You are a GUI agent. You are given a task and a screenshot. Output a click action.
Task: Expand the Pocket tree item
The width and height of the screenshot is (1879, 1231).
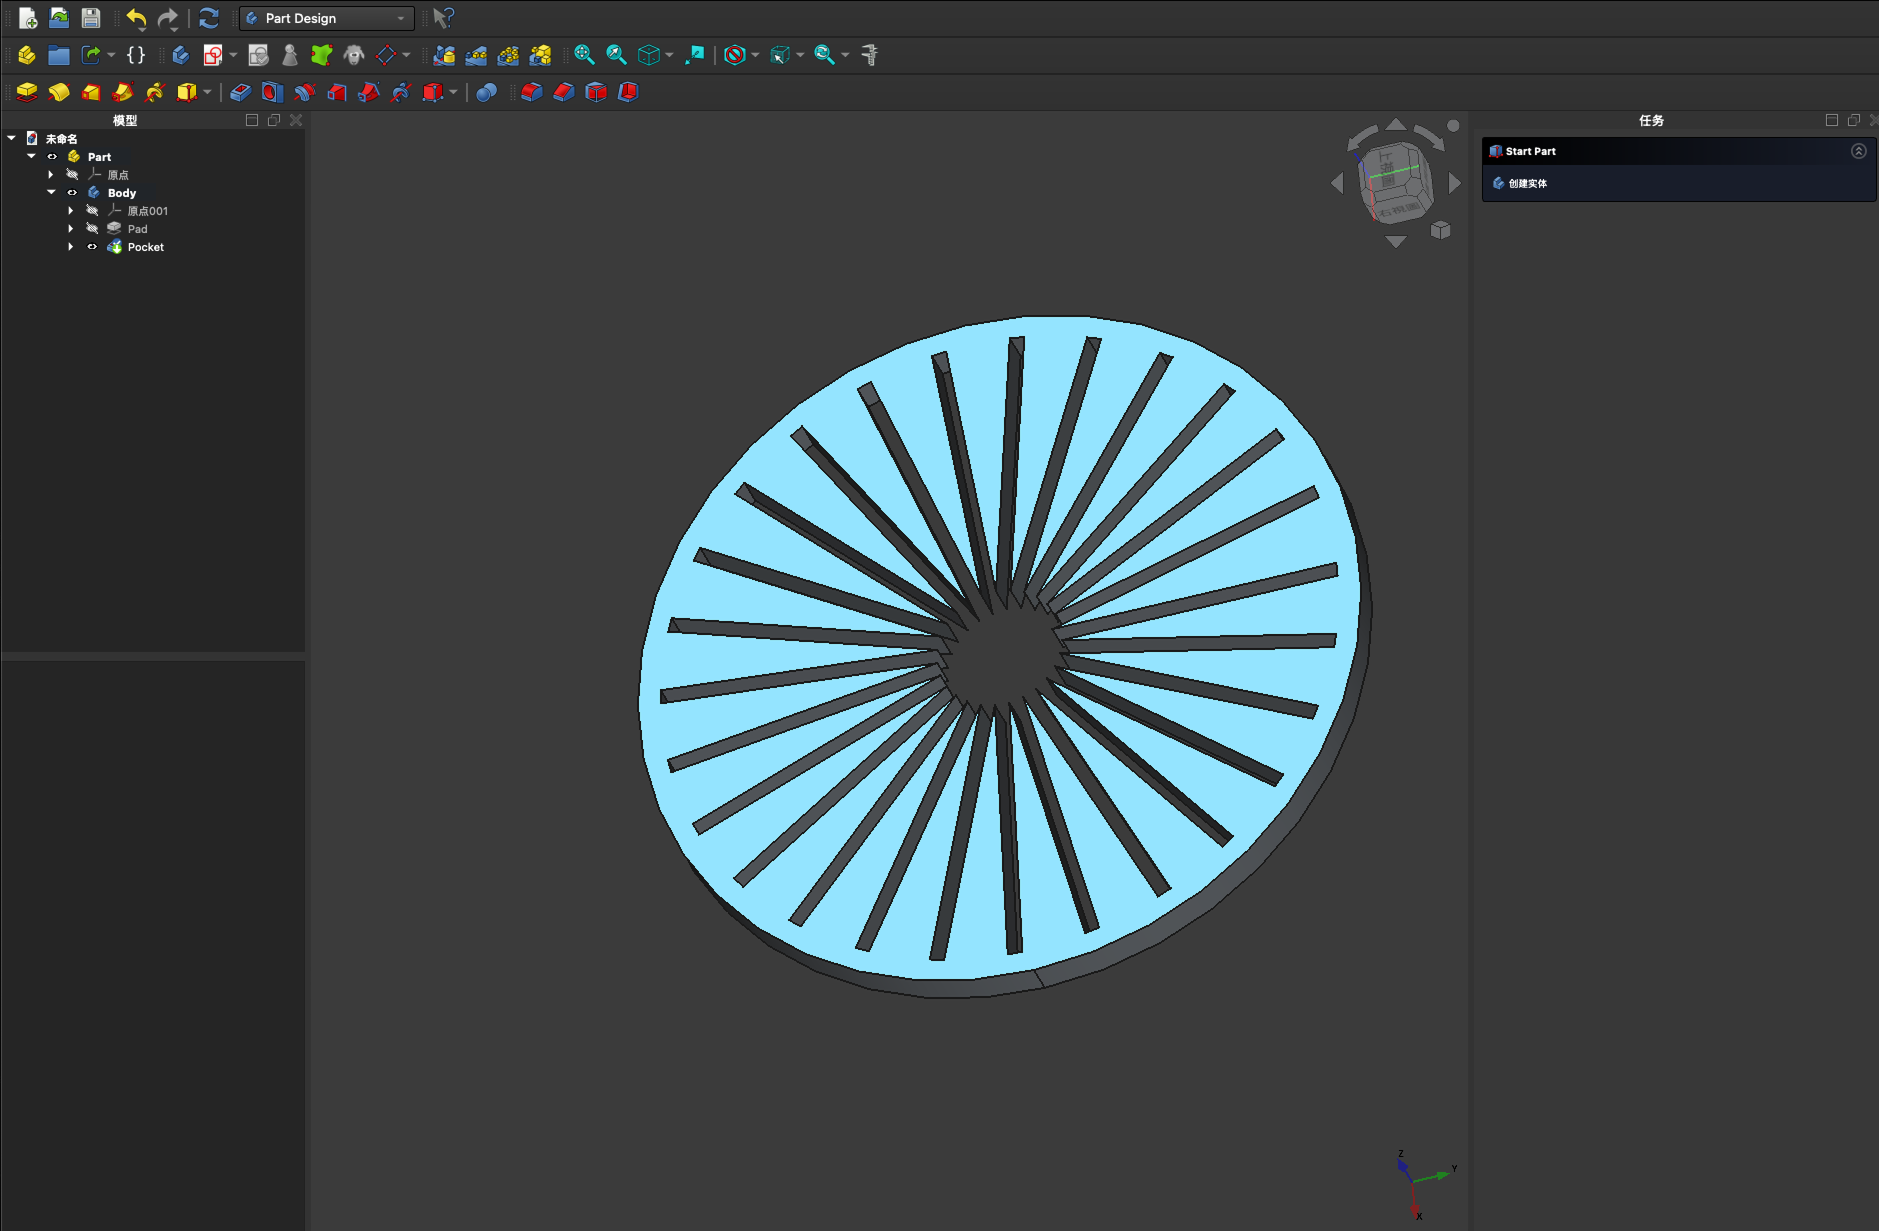(x=70, y=247)
